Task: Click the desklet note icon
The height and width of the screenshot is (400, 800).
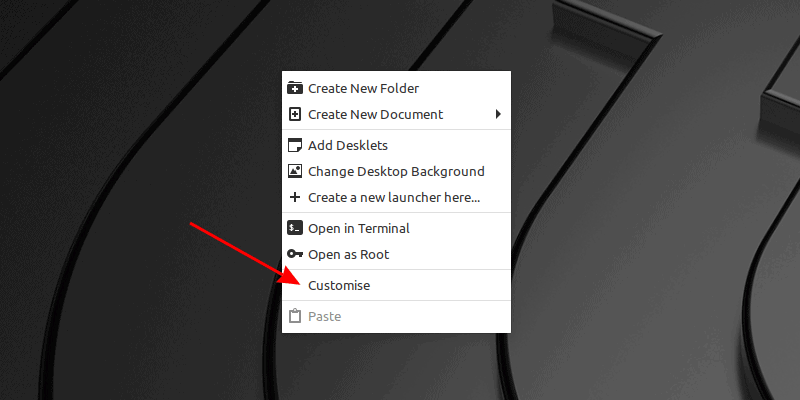Action: point(295,145)
